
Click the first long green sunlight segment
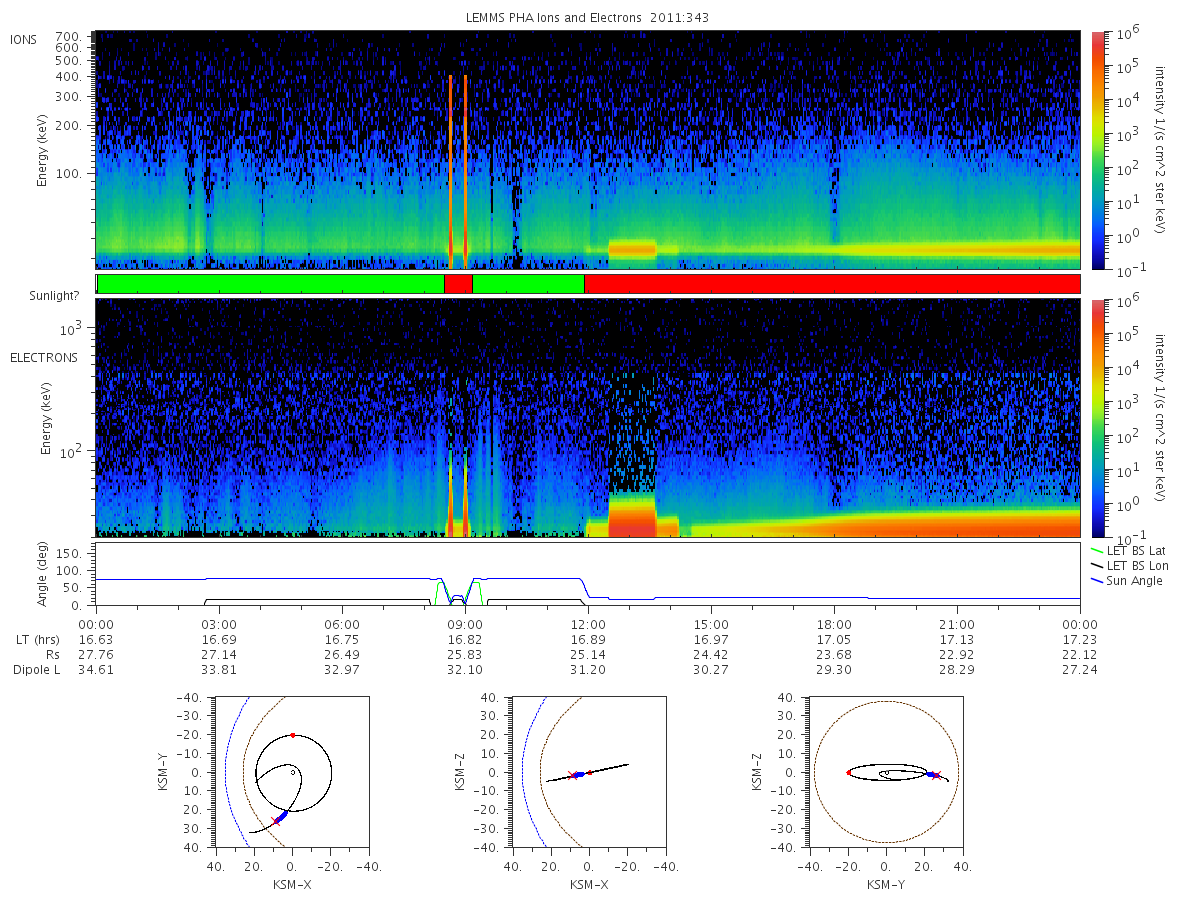tap(271, 284)
